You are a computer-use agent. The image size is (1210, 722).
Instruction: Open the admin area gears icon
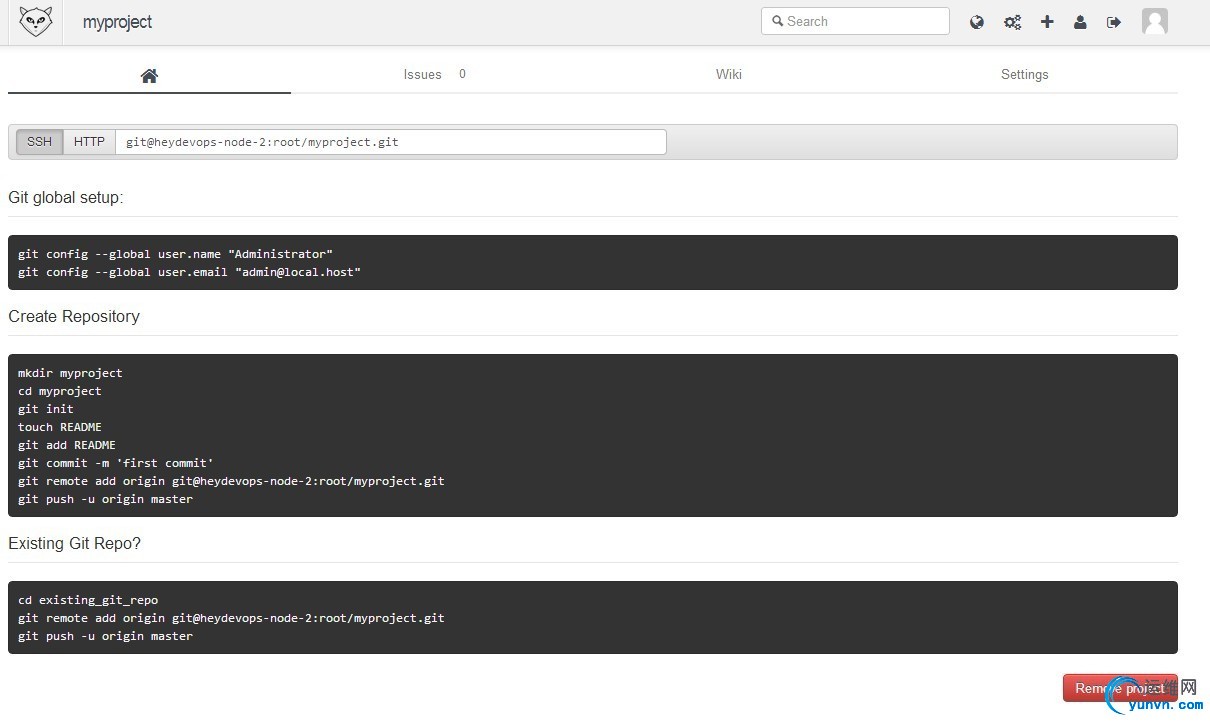1012,22
